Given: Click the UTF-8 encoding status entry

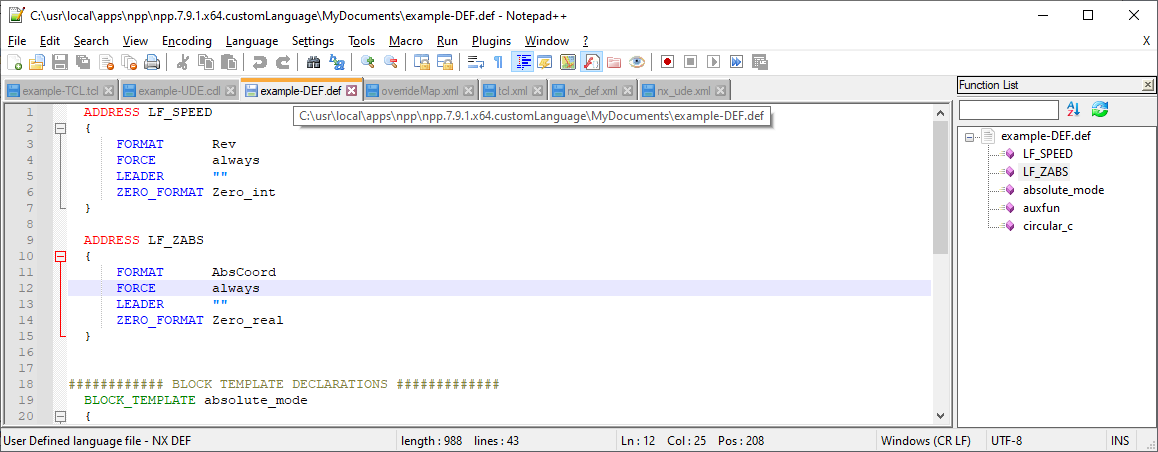Looking at the screenshot, I should point(1006,441).
